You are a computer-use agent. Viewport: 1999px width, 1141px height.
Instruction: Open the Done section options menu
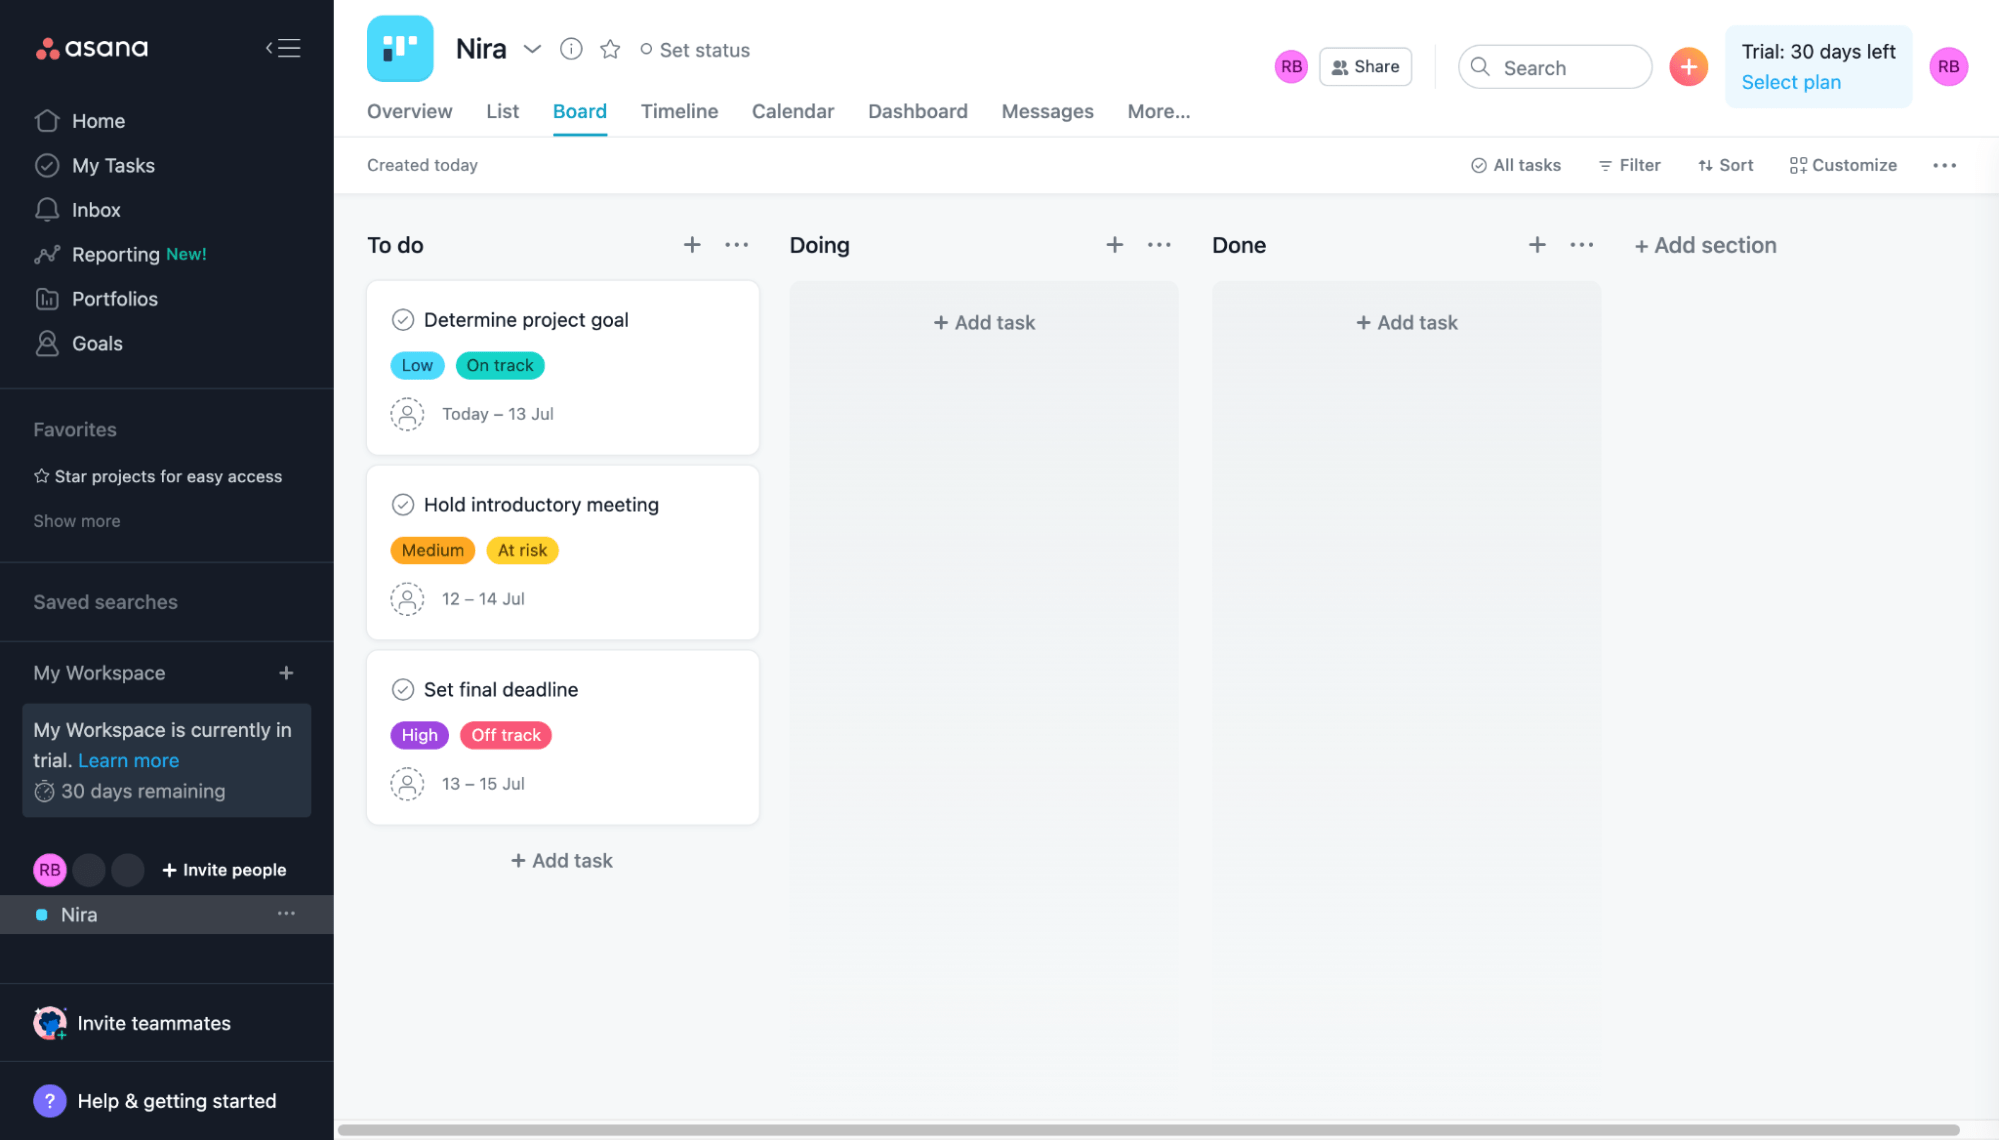[1581, 245]
